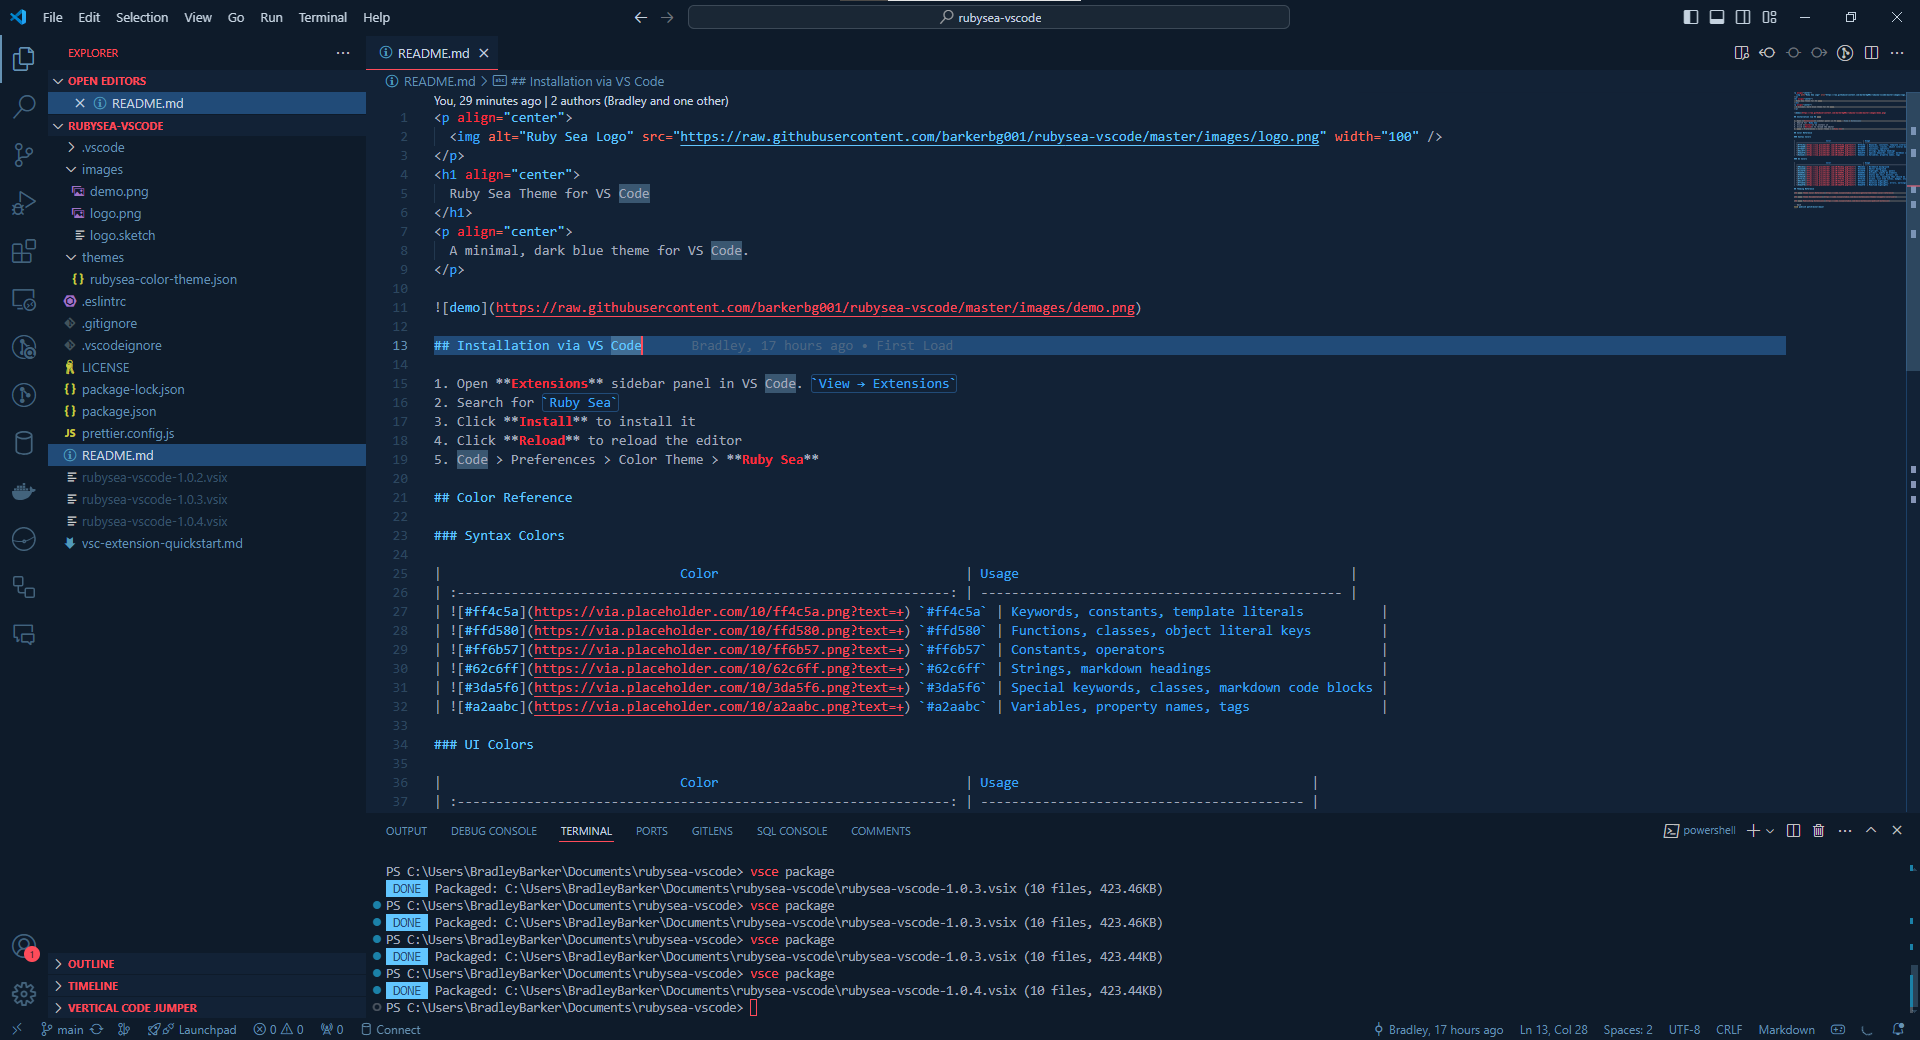Image resolution: width=1920 pixels, height=1040 pixels.
Task: Open notifications bell in status bar
Action: 1898,1029
